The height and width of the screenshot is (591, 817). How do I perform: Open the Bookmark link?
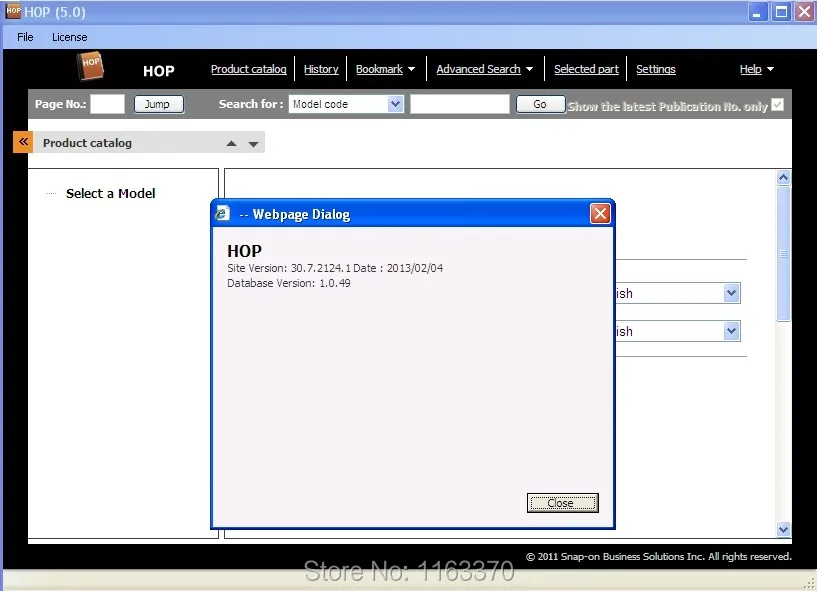coord(379,69)
